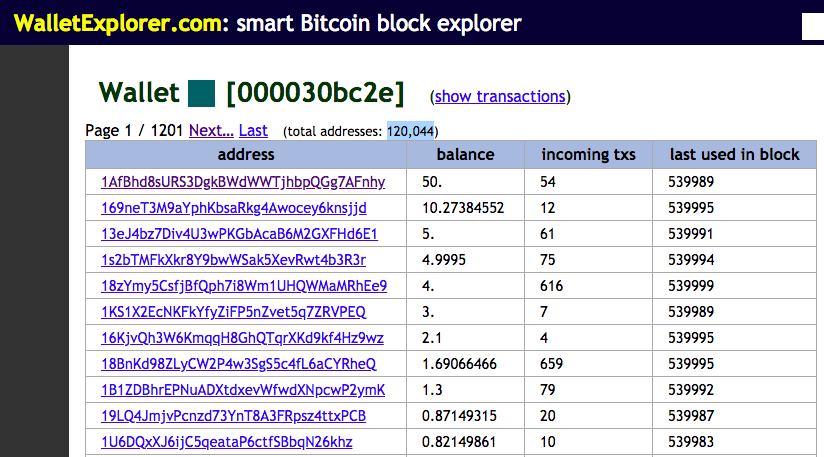This screenshot has width=824, height=457.
Task: Click block number 539987
Action: click(691, 416)
